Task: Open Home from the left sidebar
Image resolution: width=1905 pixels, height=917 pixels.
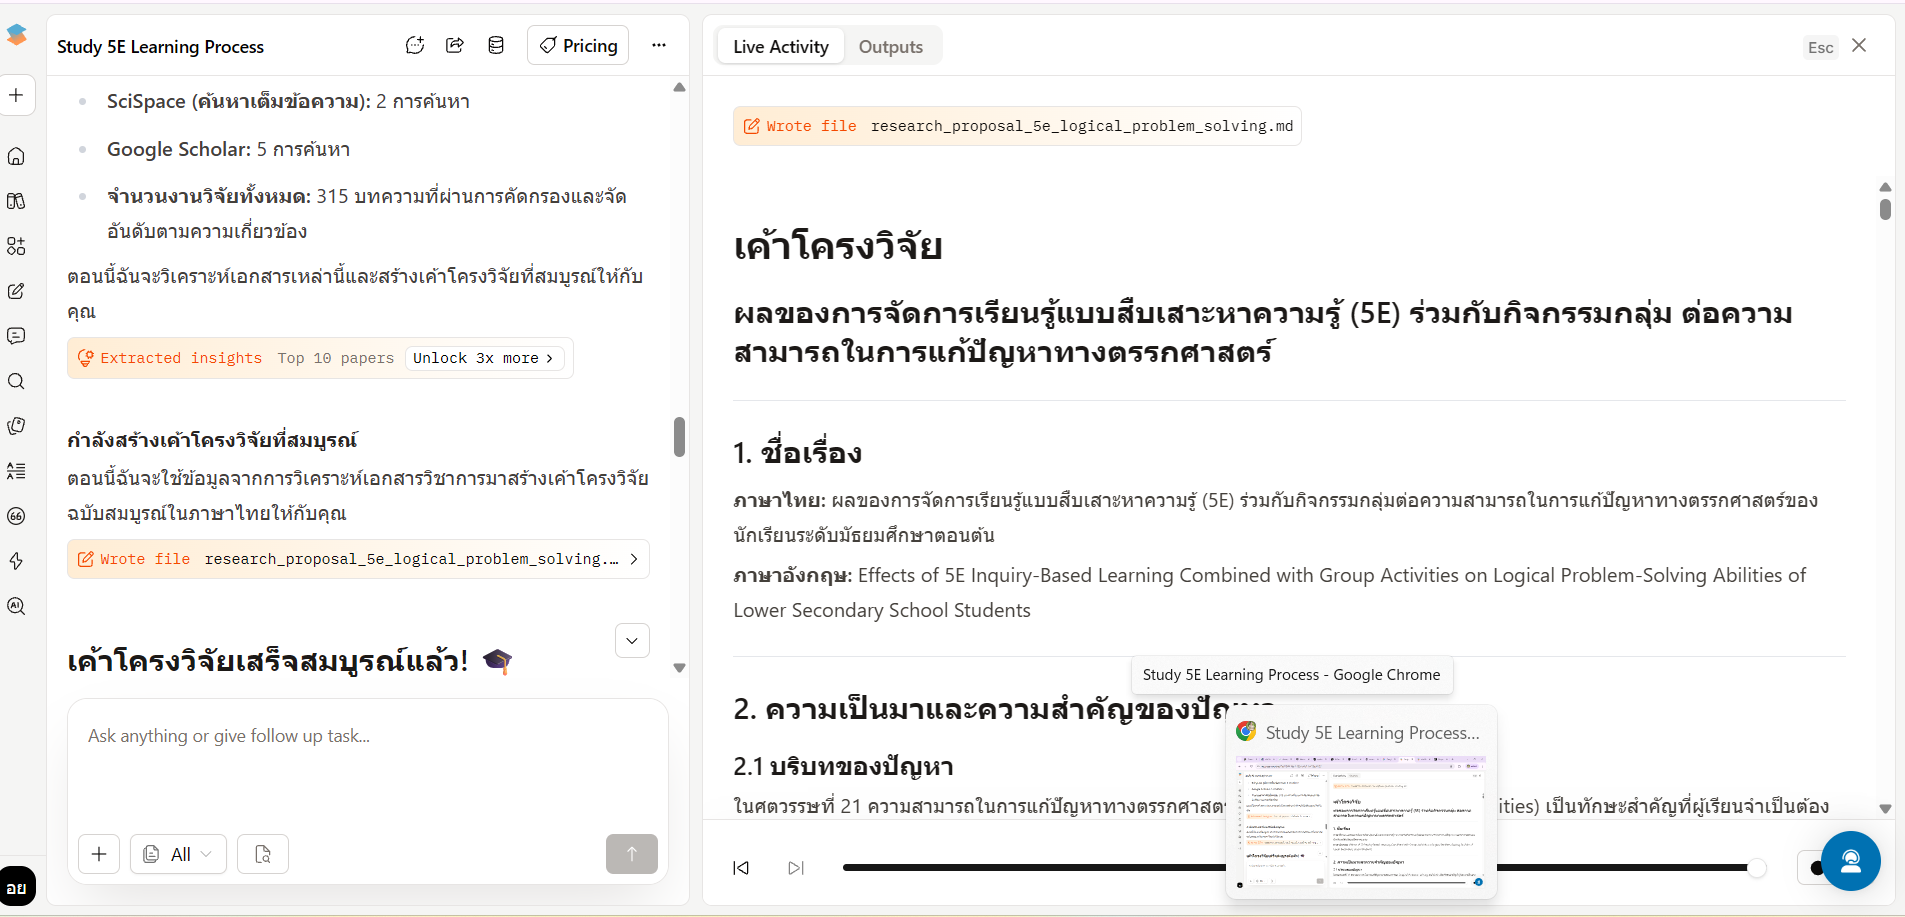Action: pyautogui.click(x=16, y=156)
